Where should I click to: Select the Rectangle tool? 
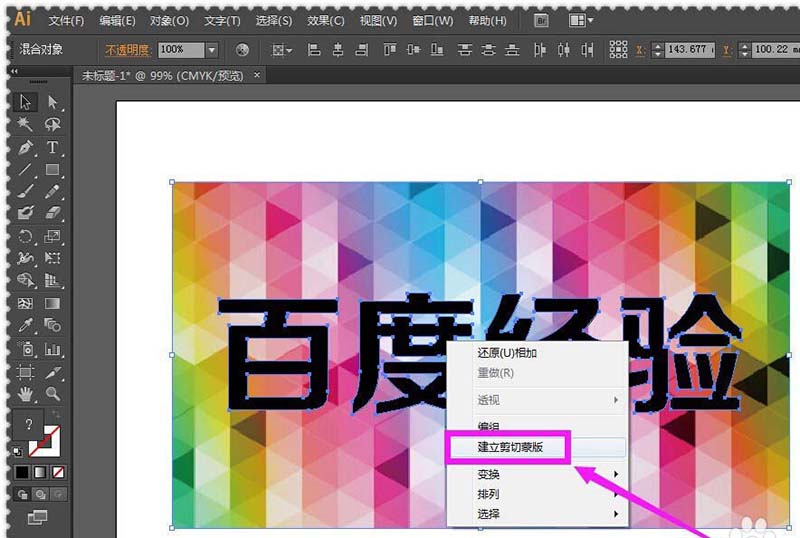53,169
